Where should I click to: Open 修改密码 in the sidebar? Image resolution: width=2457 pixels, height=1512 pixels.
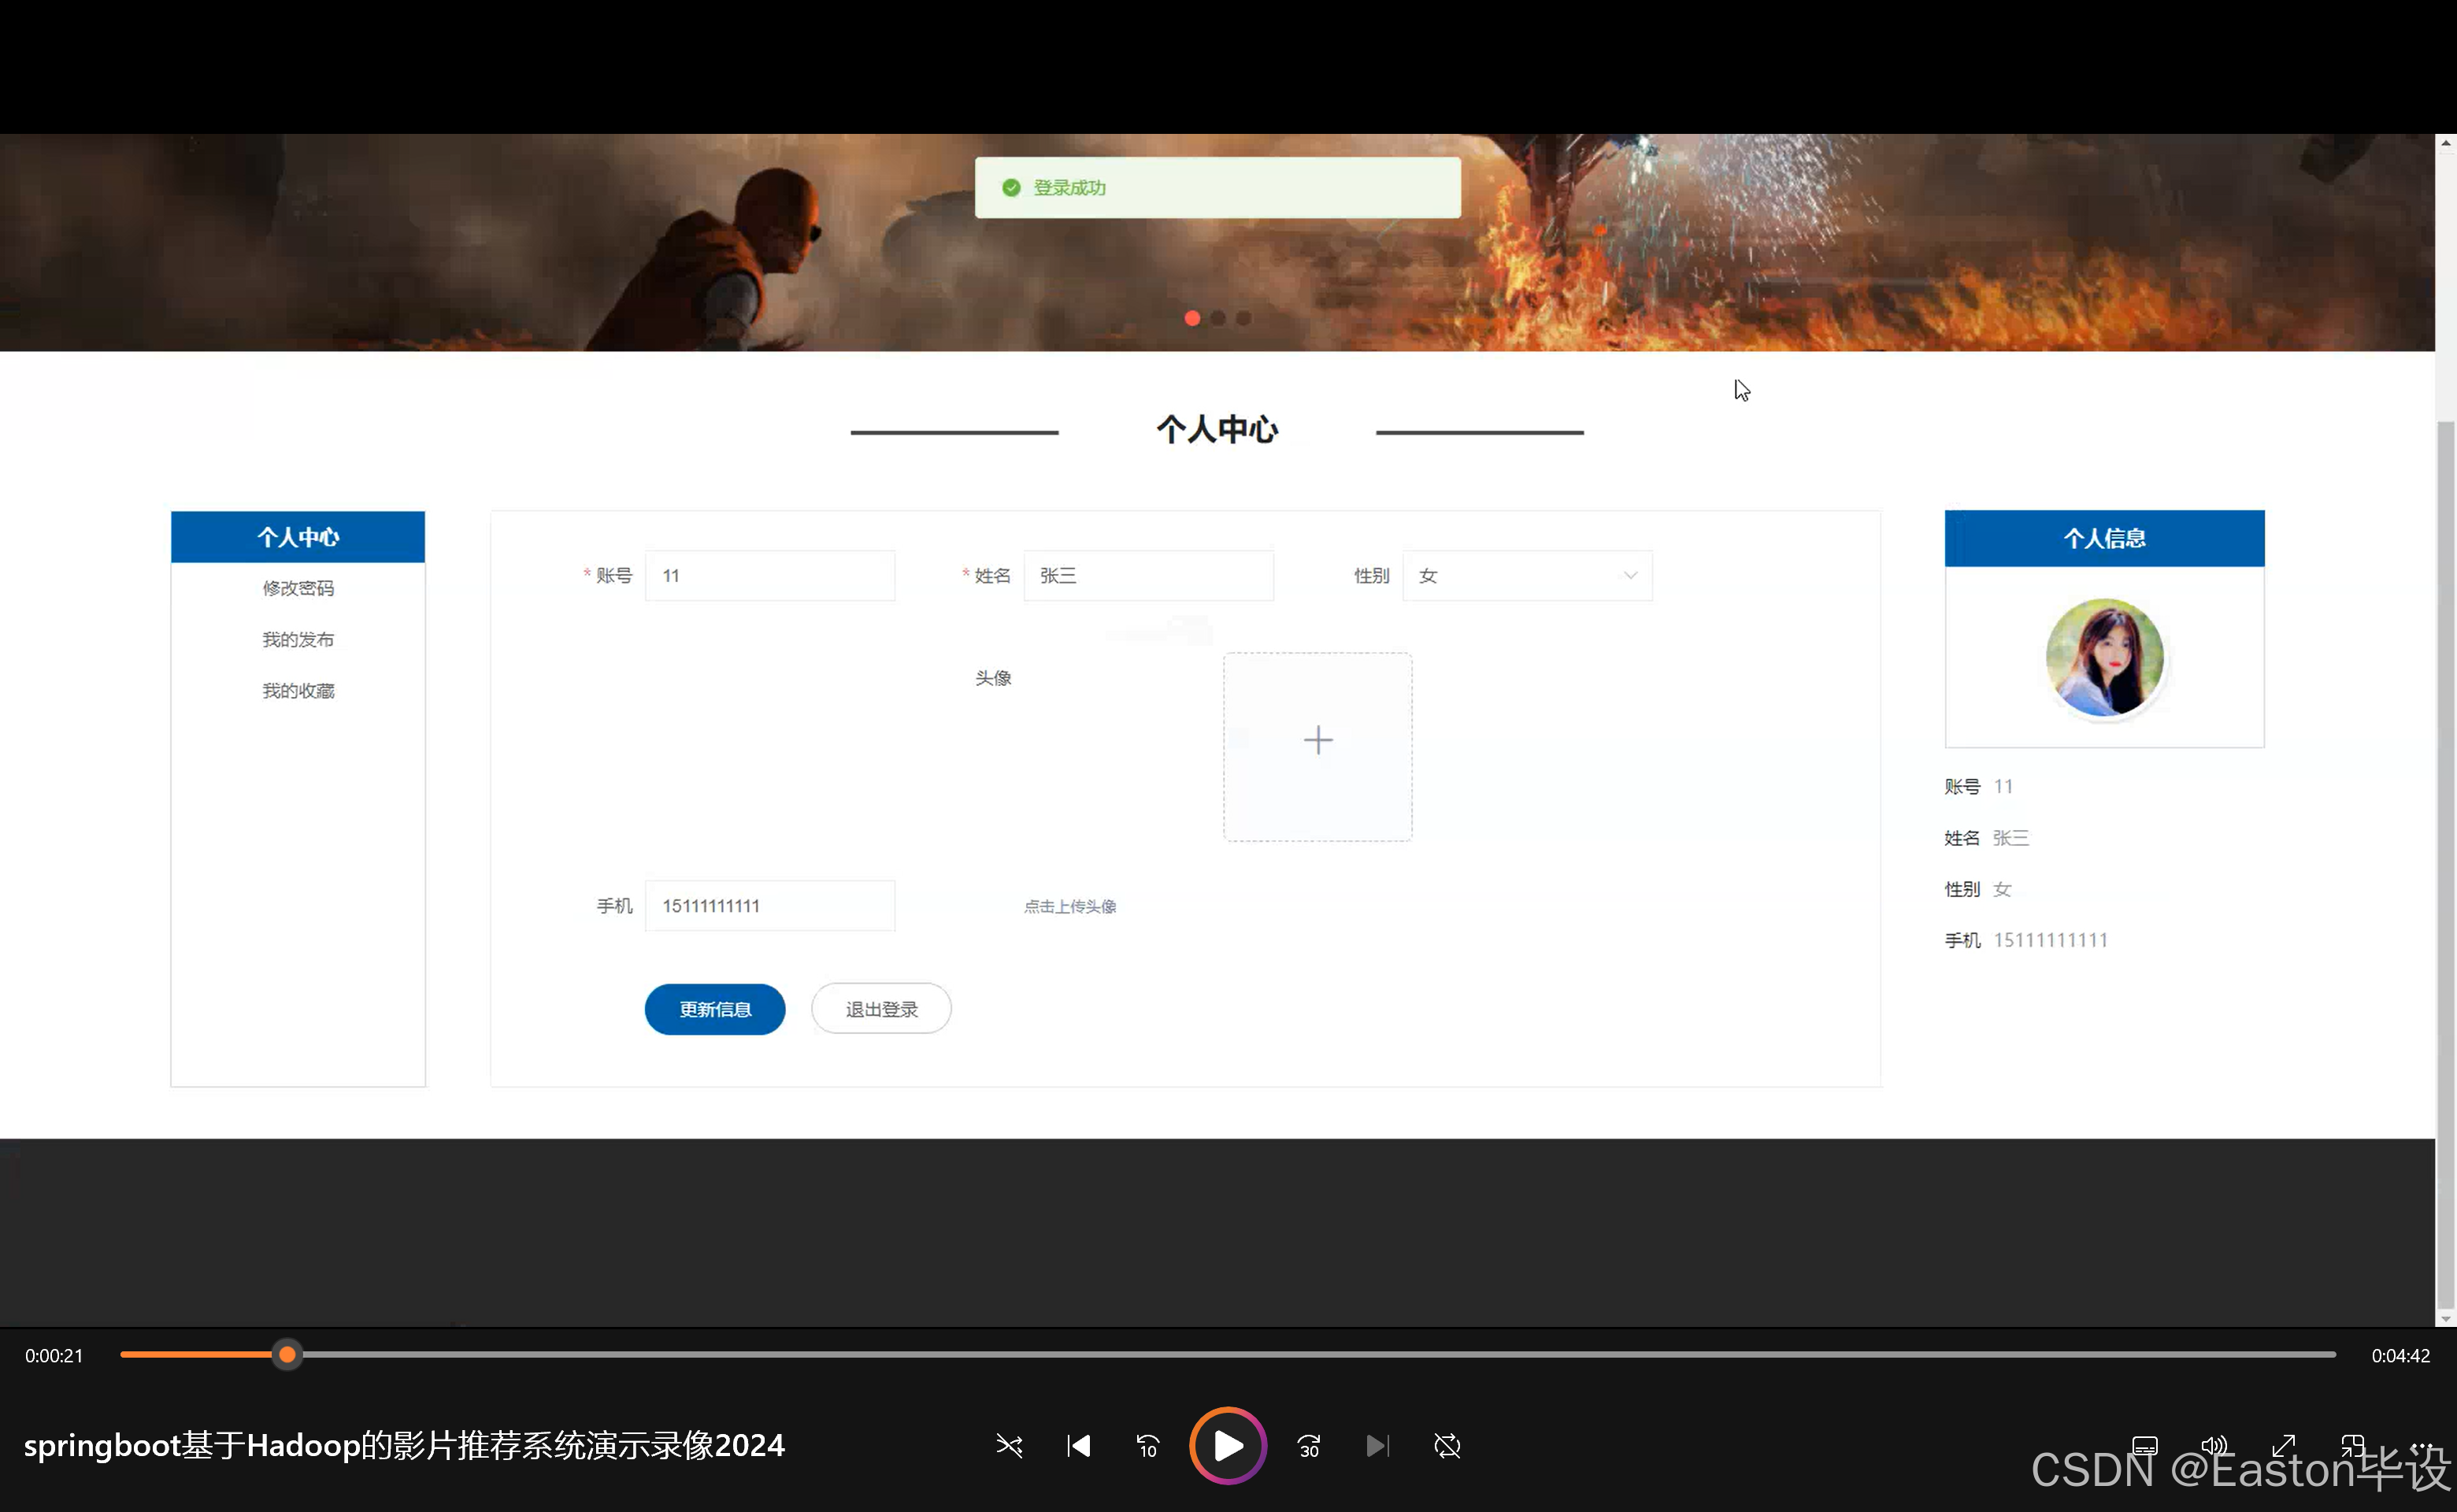[298, 588]
